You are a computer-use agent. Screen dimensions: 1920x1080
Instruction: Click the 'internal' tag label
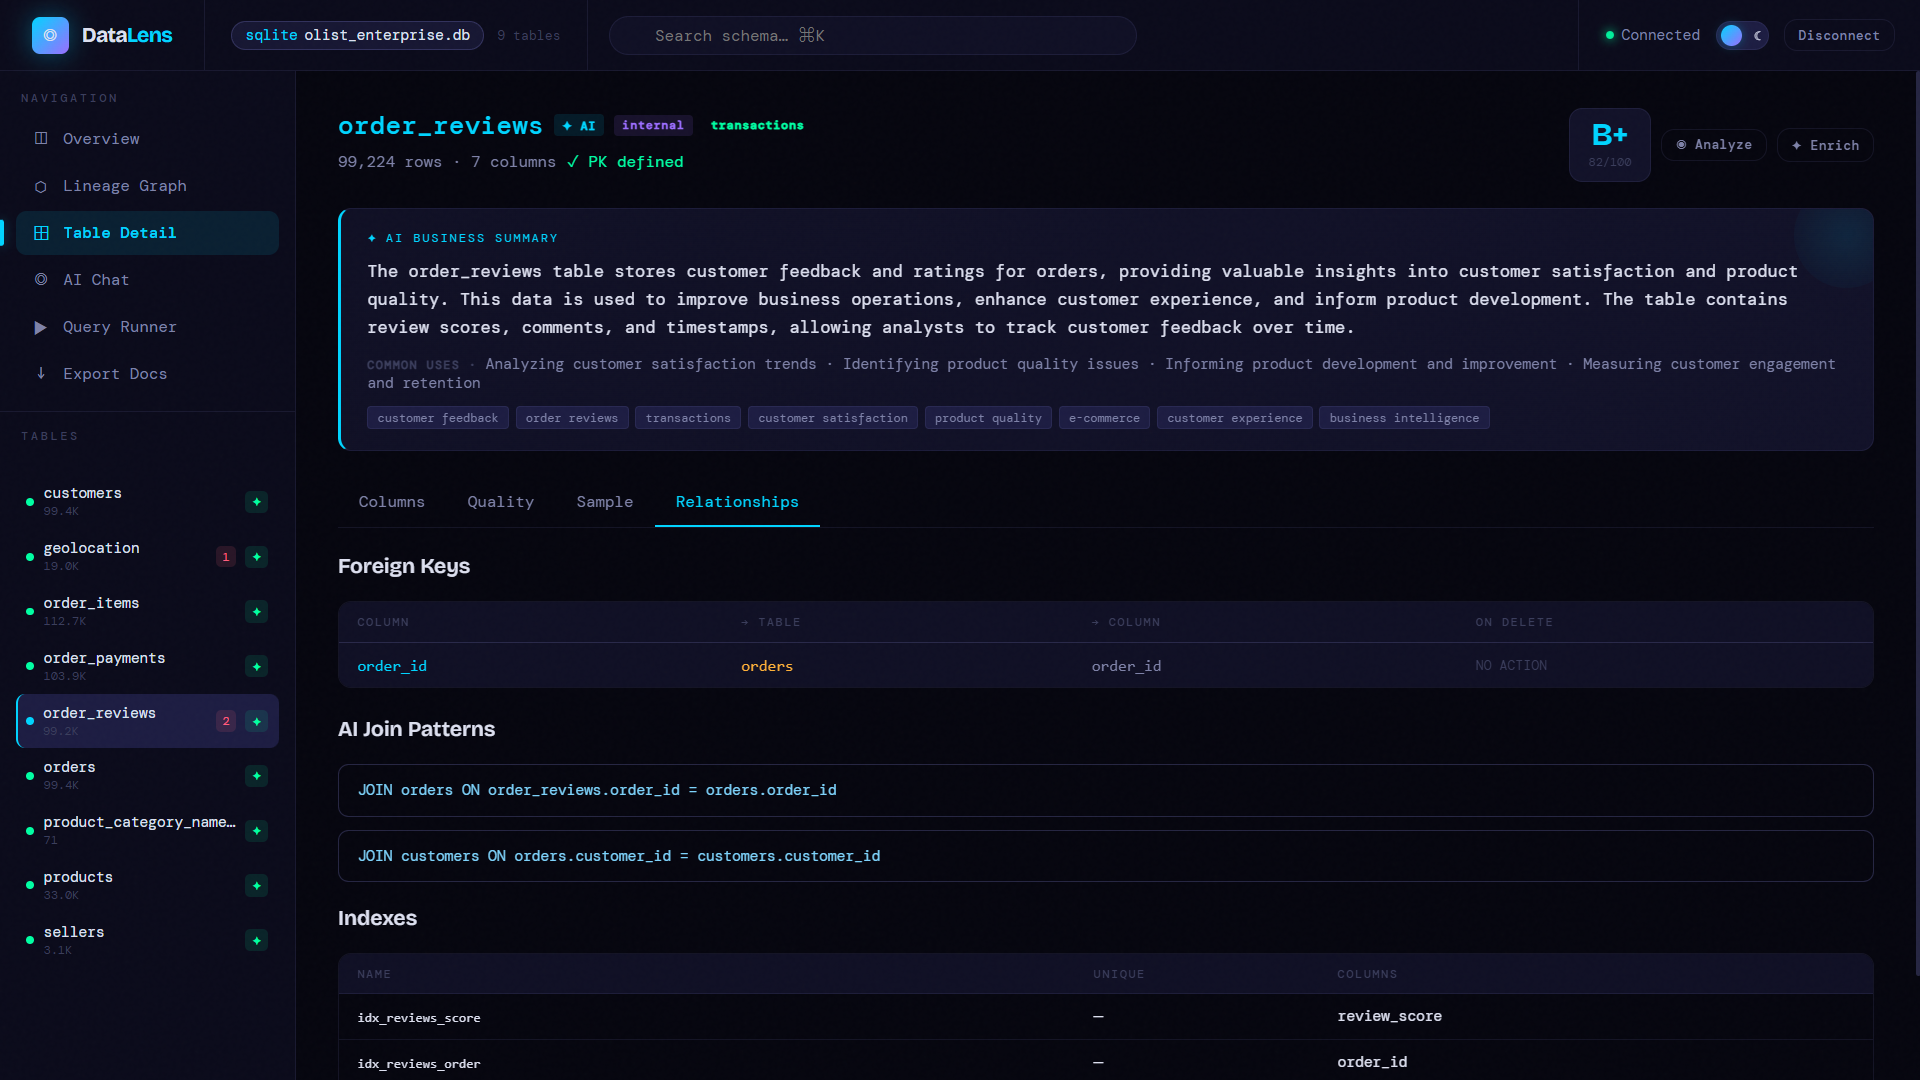click(653, 125)
